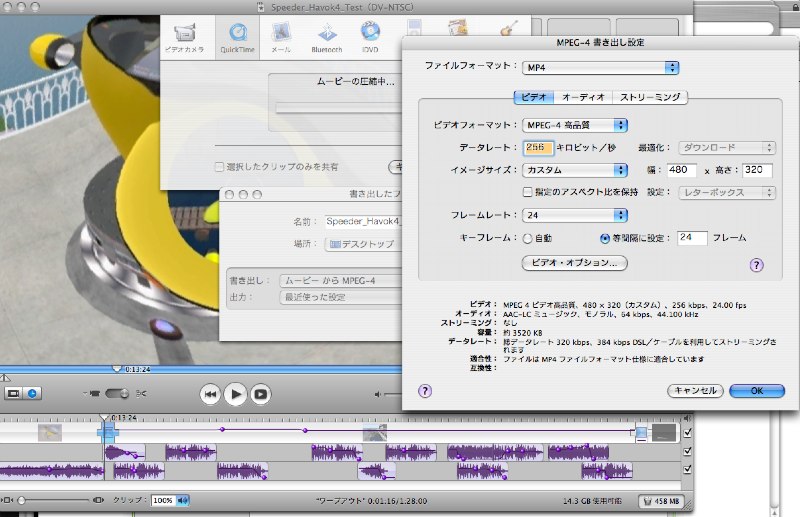The height and width of the screenshot is (517, 800).
Task: Open help in the video settings panel
Action: pos(756,265)
